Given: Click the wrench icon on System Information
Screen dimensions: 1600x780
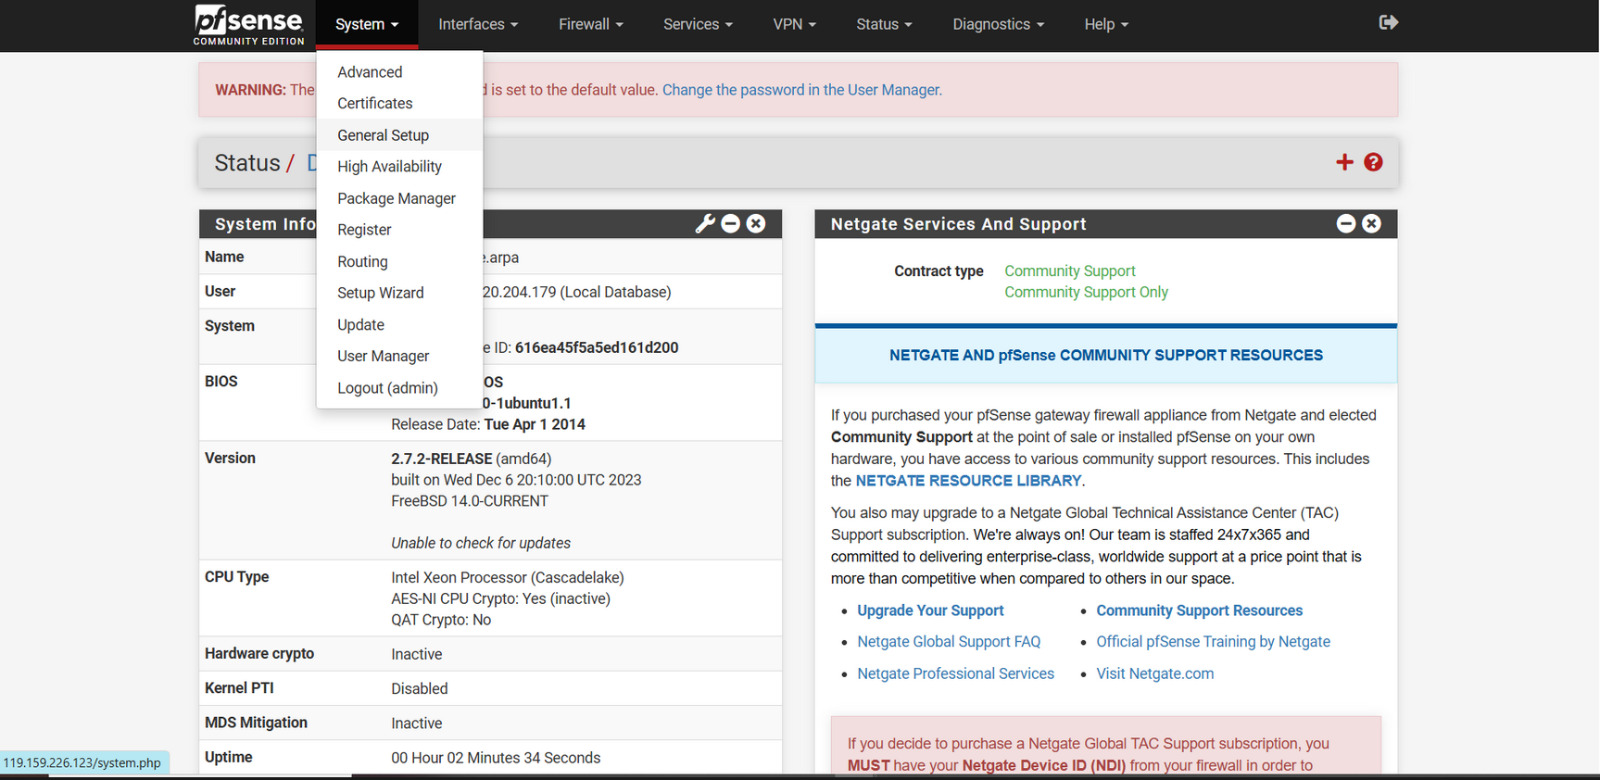Looking at the screenshot, I should [705, 224].
